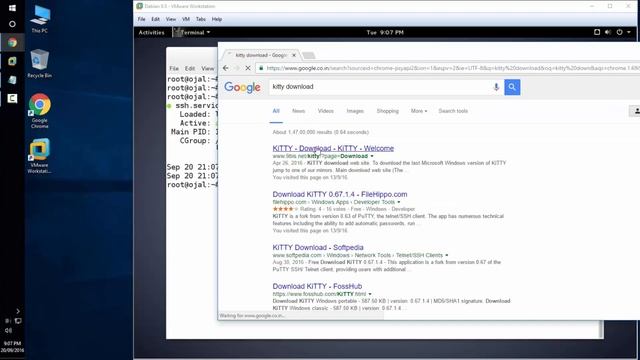The height and width of the screenshot is (360, 640).
Task: Open the Cortana search circle icon
Action: click(12, 24)
